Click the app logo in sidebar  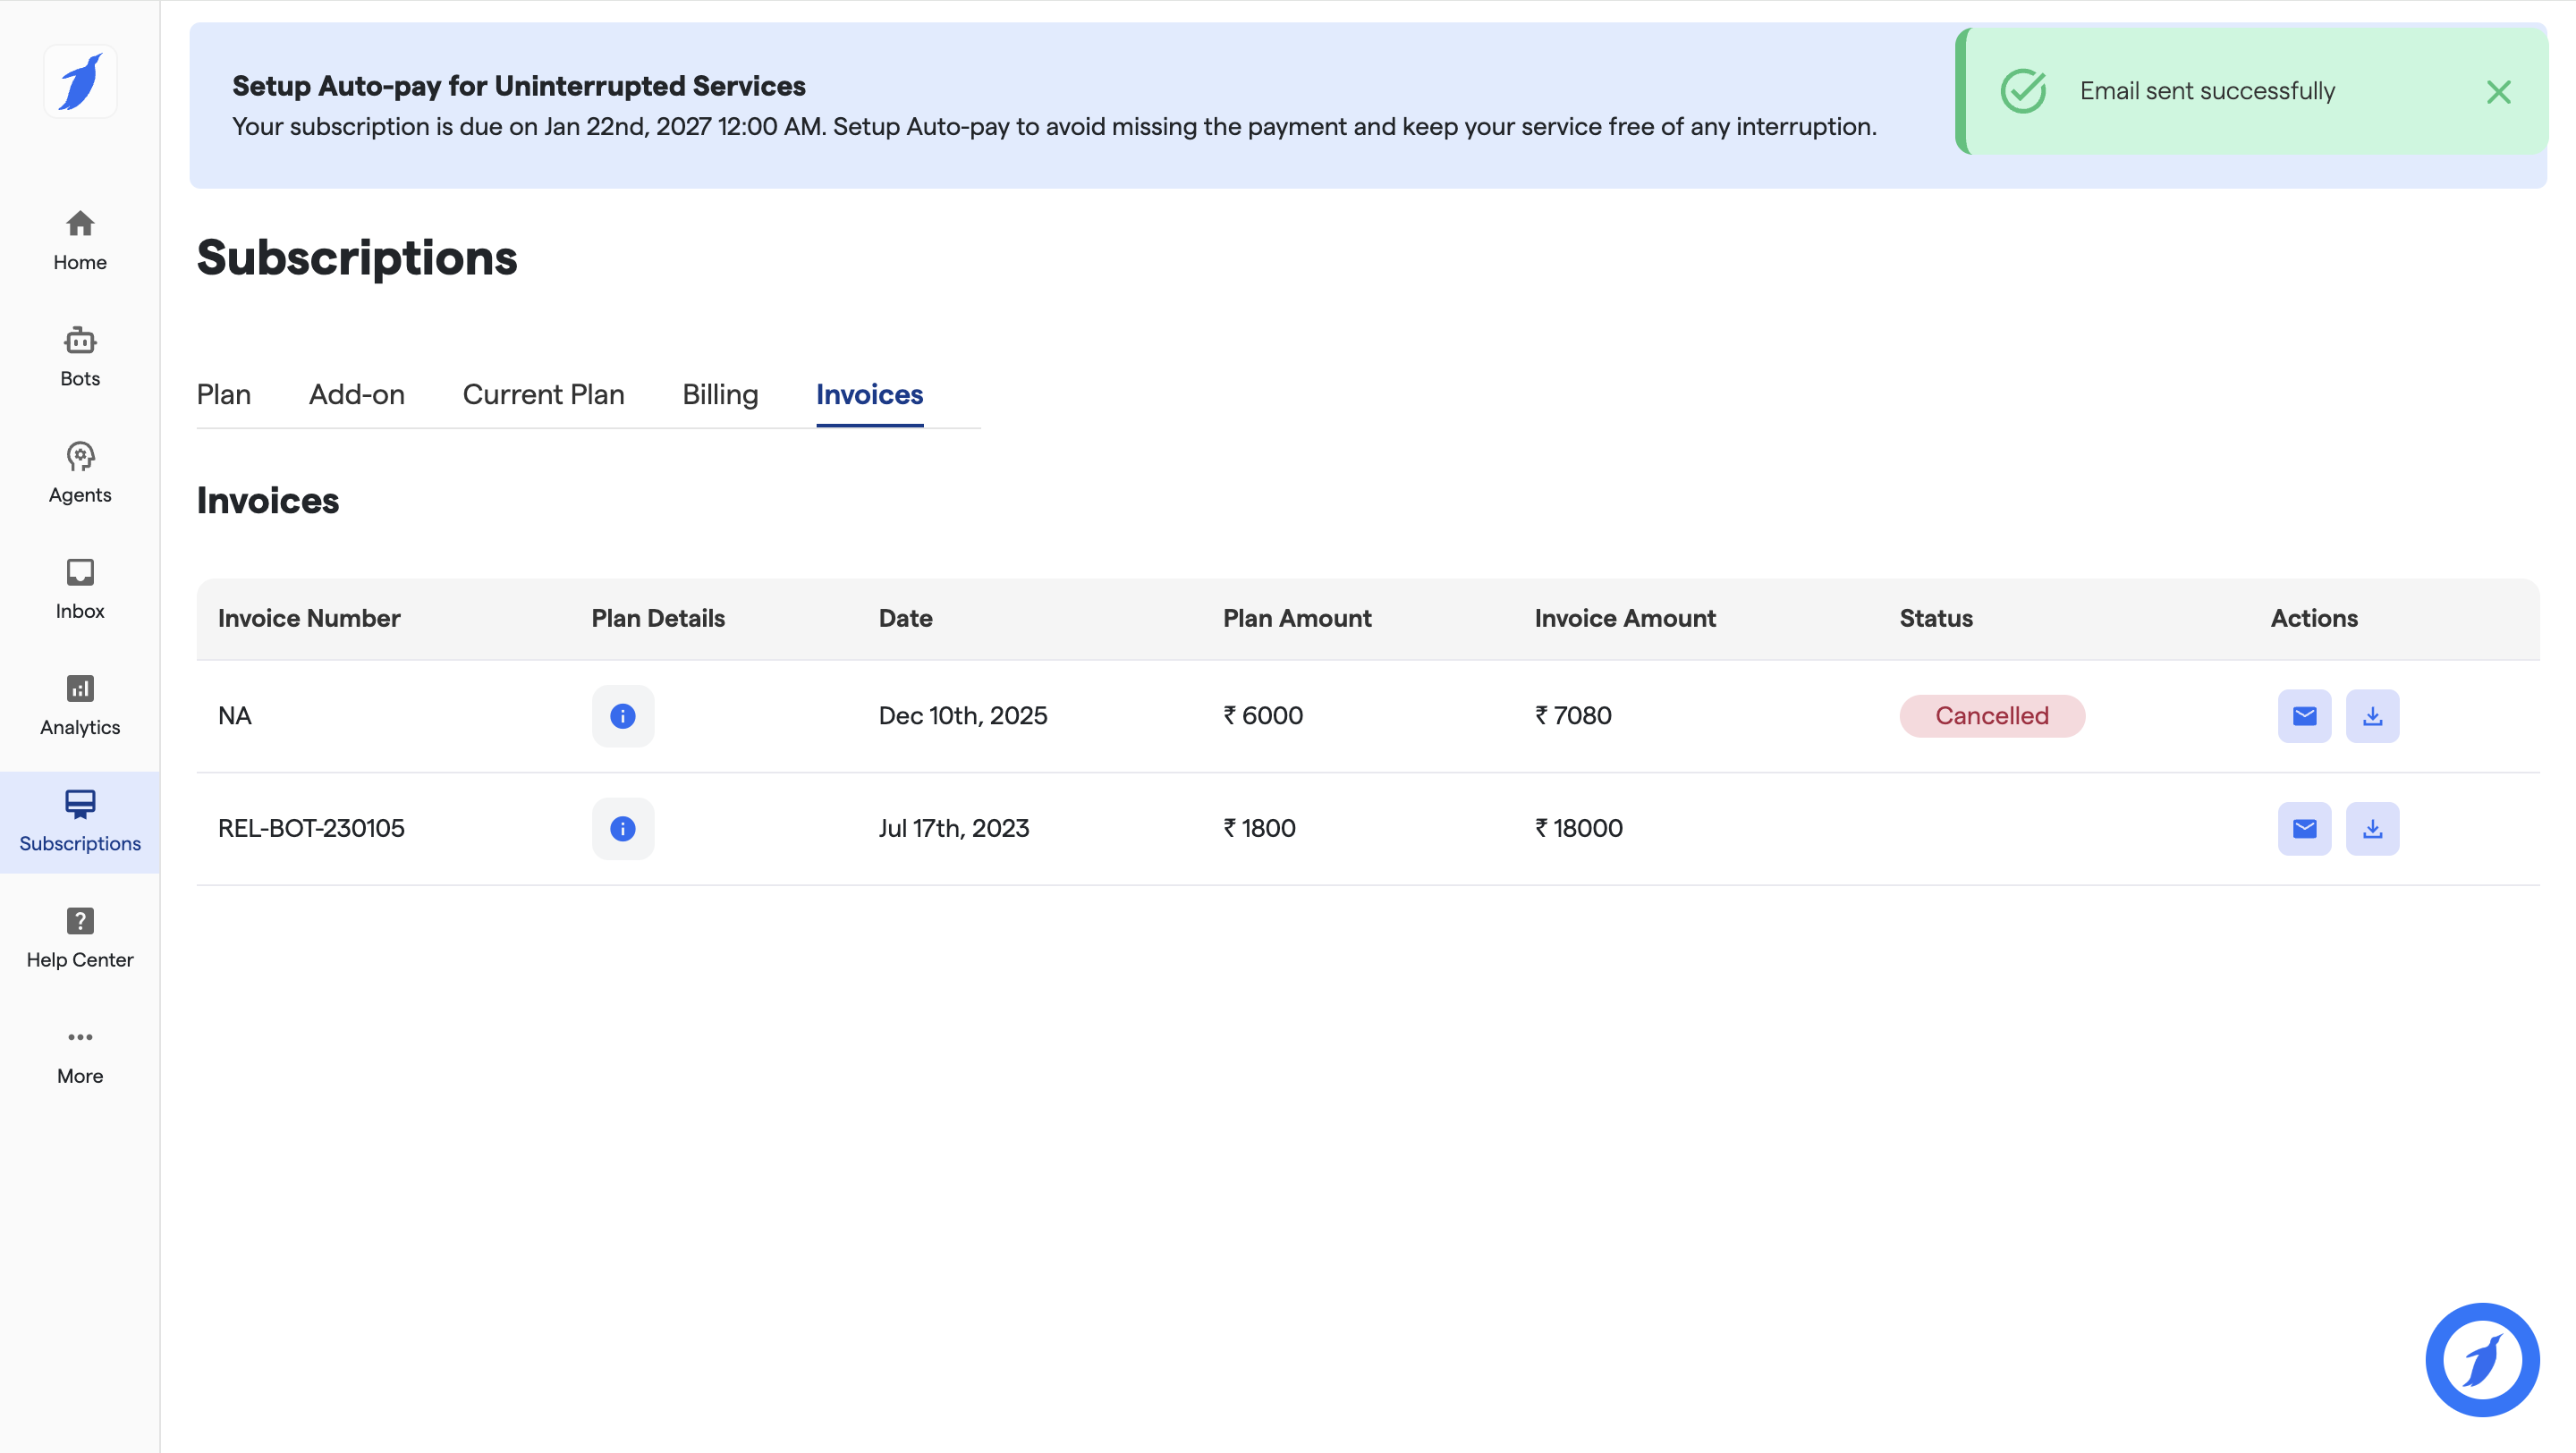(80, 82)
